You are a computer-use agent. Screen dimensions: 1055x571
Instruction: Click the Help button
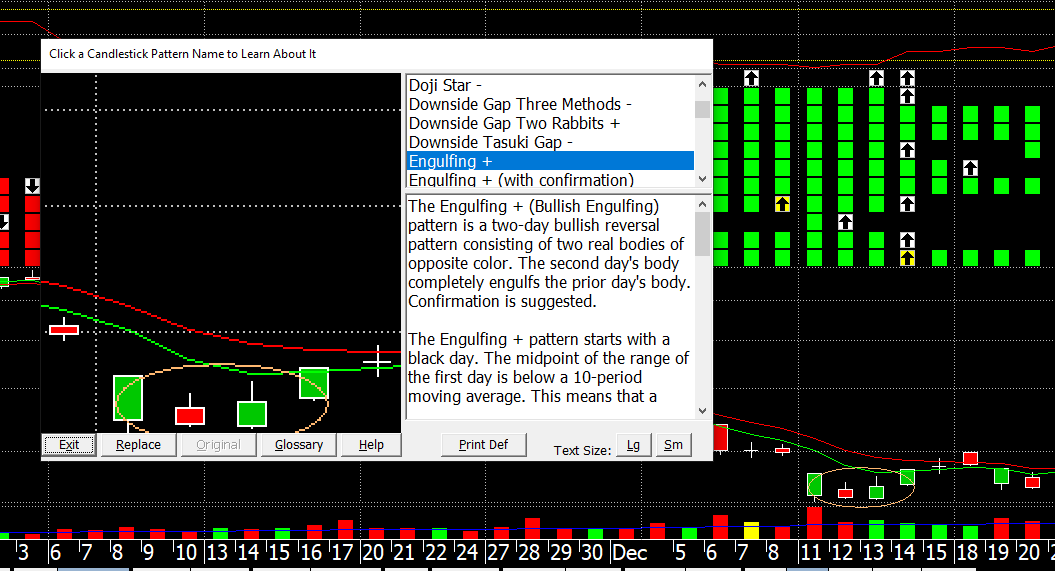[371, 445]
